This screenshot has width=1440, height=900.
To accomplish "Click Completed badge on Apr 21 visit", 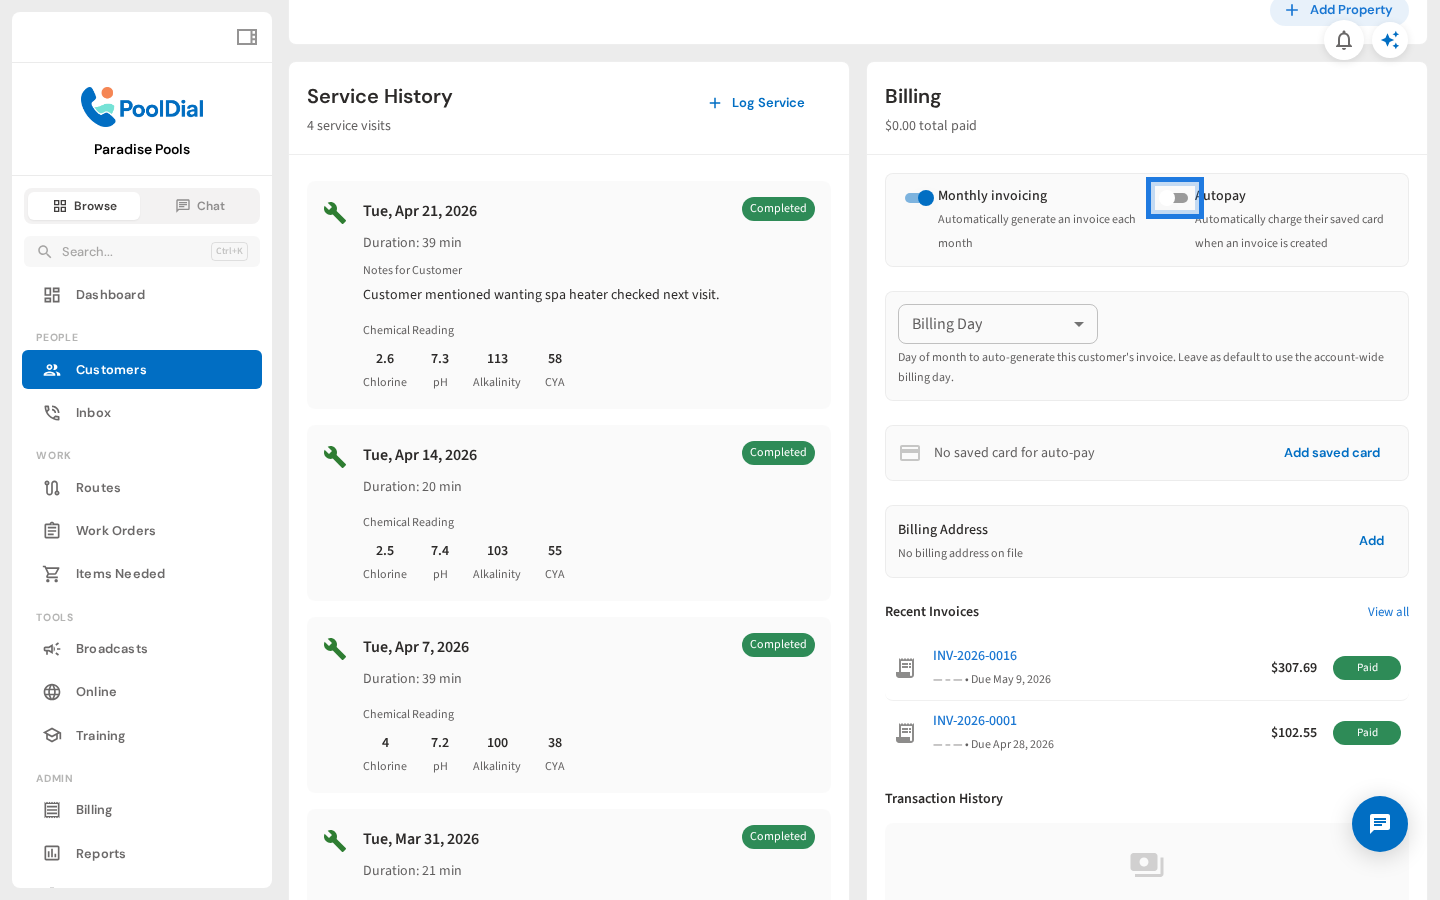I will (x=778, y=209).
